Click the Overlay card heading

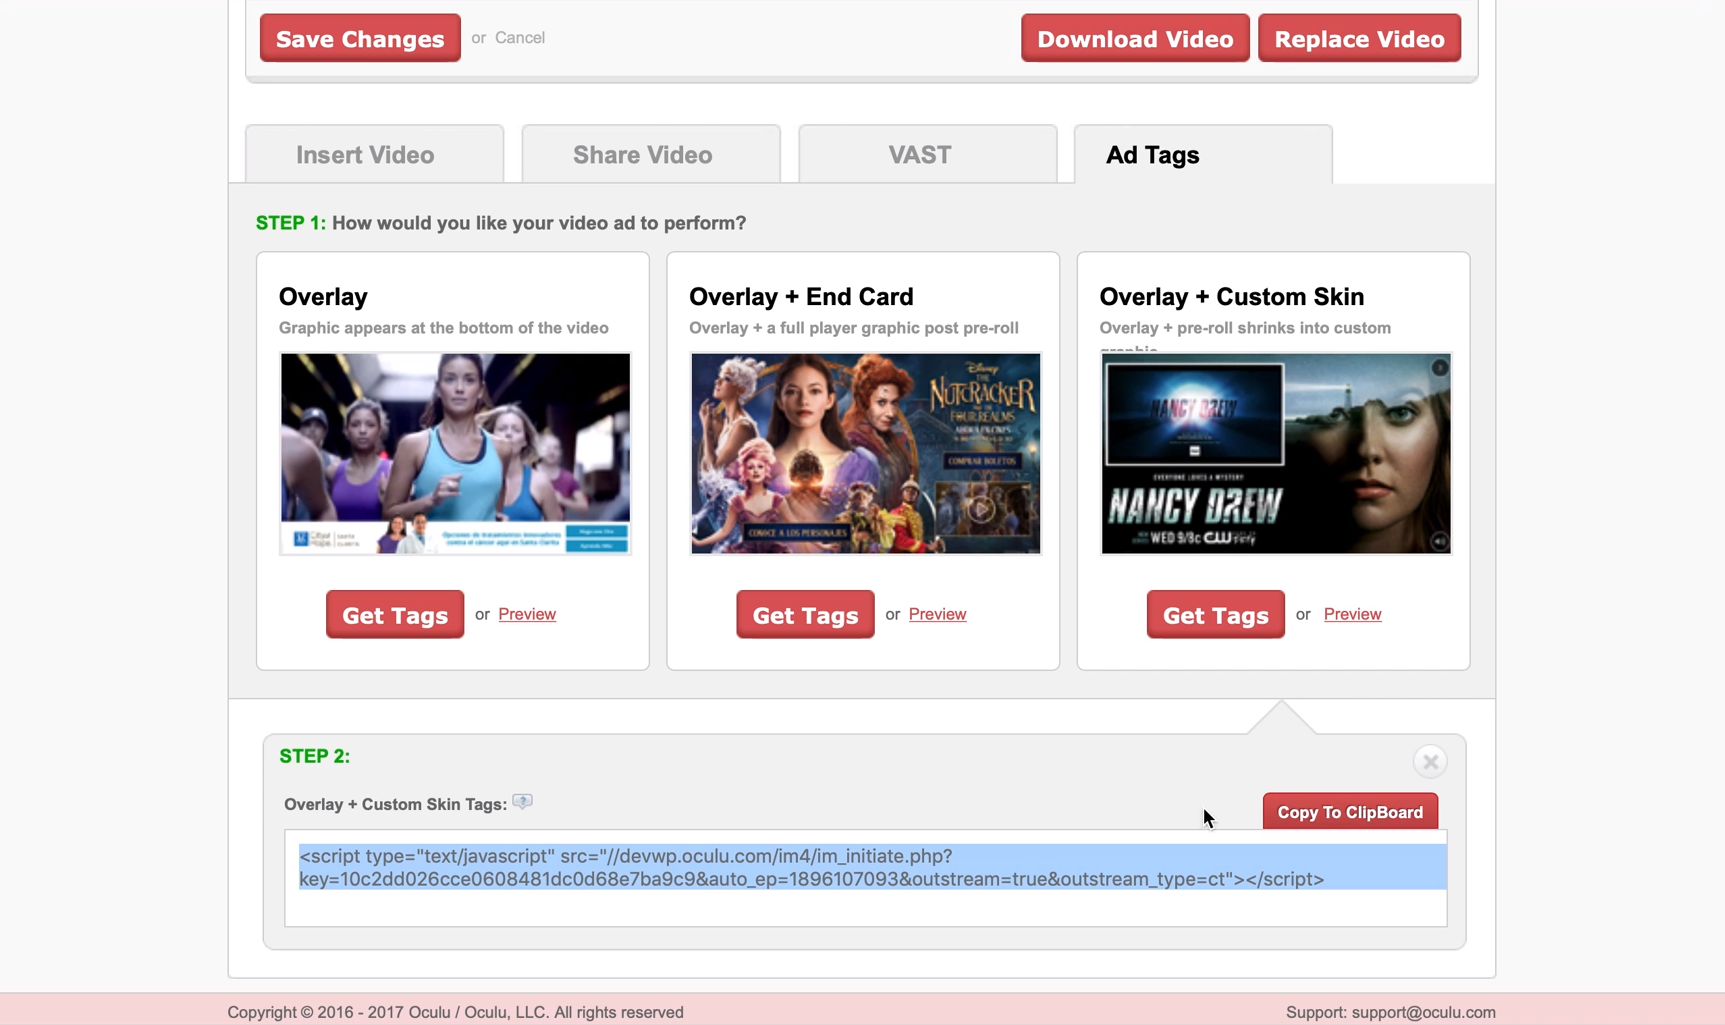[323, 297]
